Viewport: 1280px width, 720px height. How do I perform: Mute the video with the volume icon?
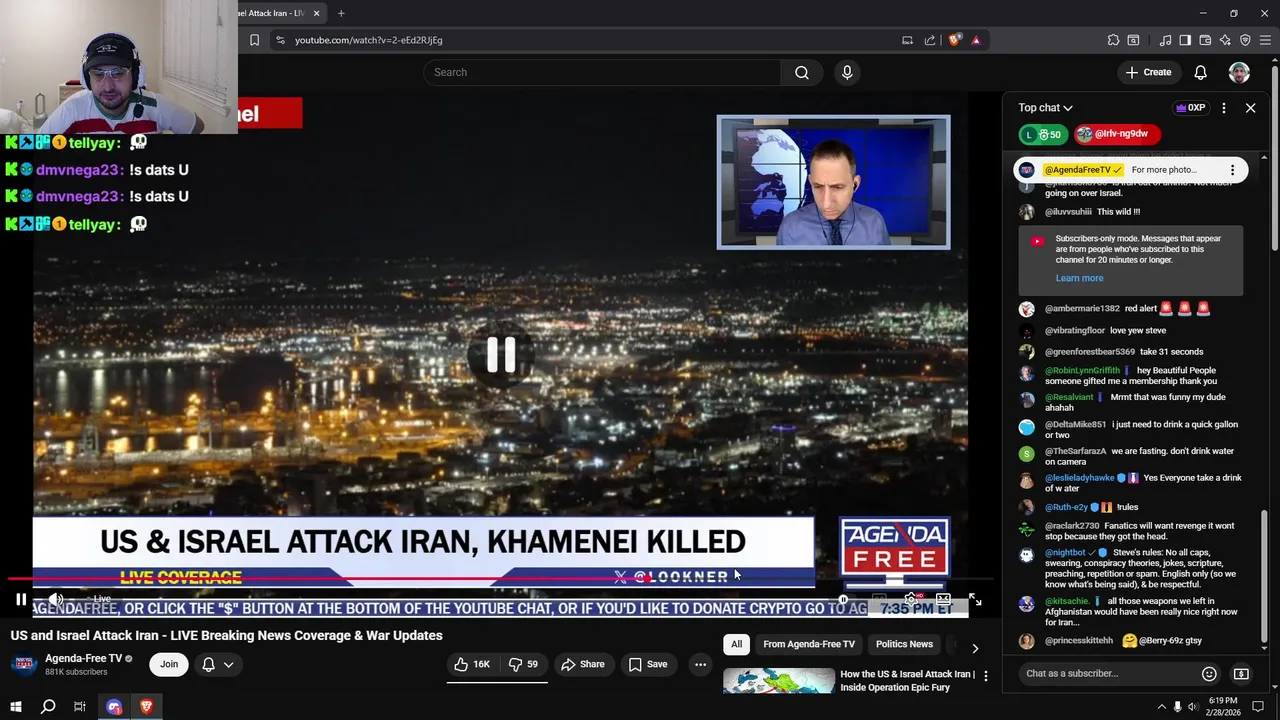pyautogui.click(x=57, y=600)
